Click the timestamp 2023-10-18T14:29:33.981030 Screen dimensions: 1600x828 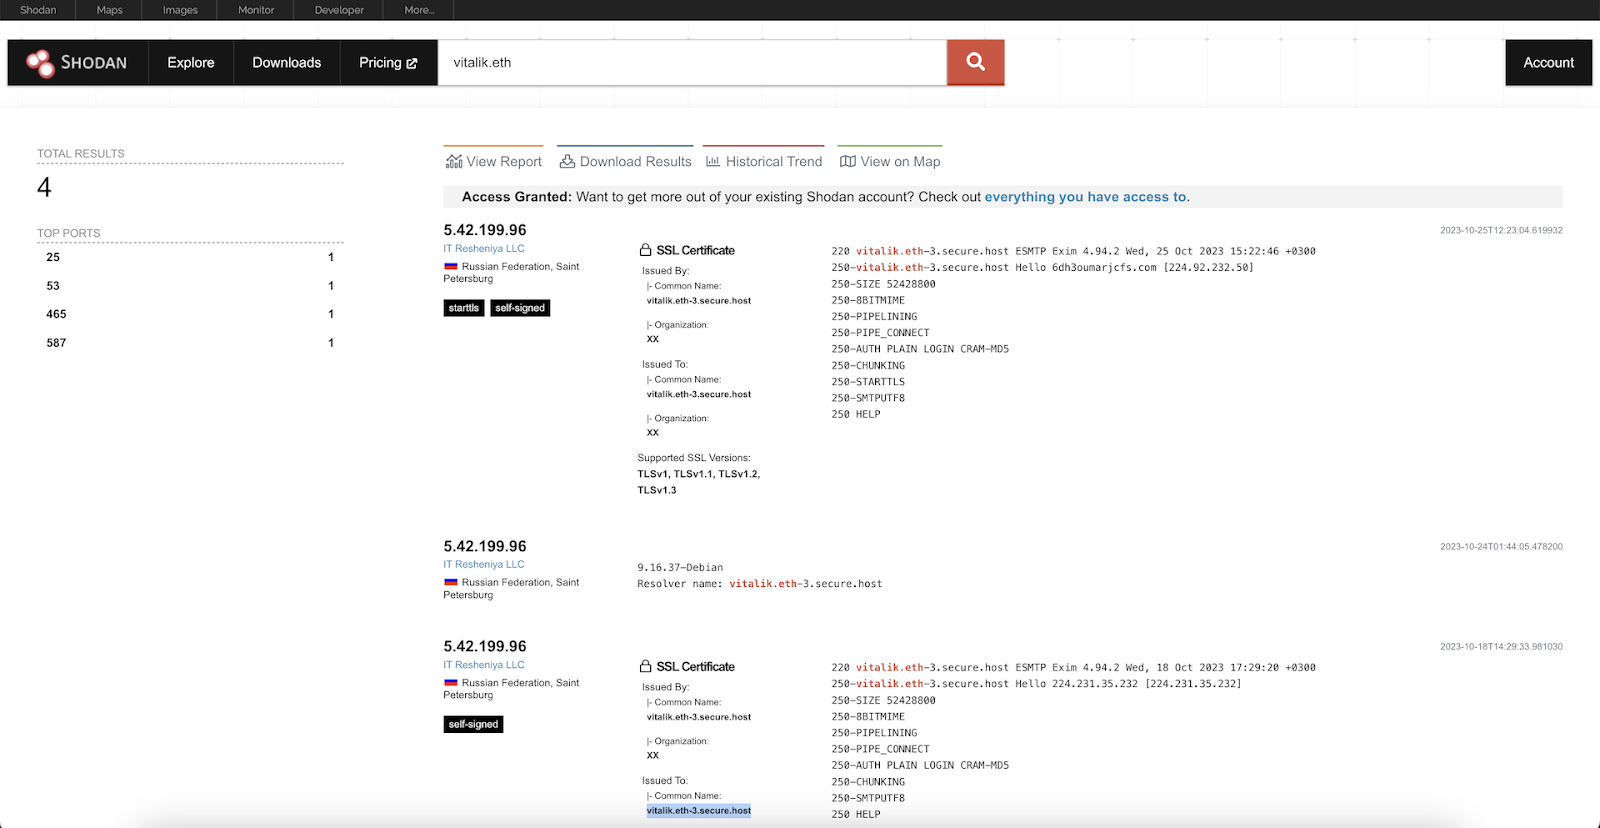1501,646
